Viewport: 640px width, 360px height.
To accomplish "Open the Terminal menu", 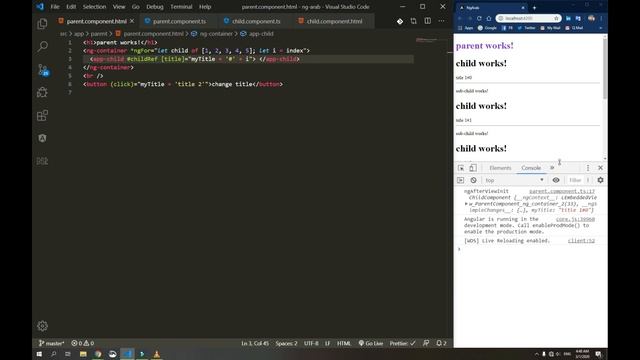I will 181,7.
